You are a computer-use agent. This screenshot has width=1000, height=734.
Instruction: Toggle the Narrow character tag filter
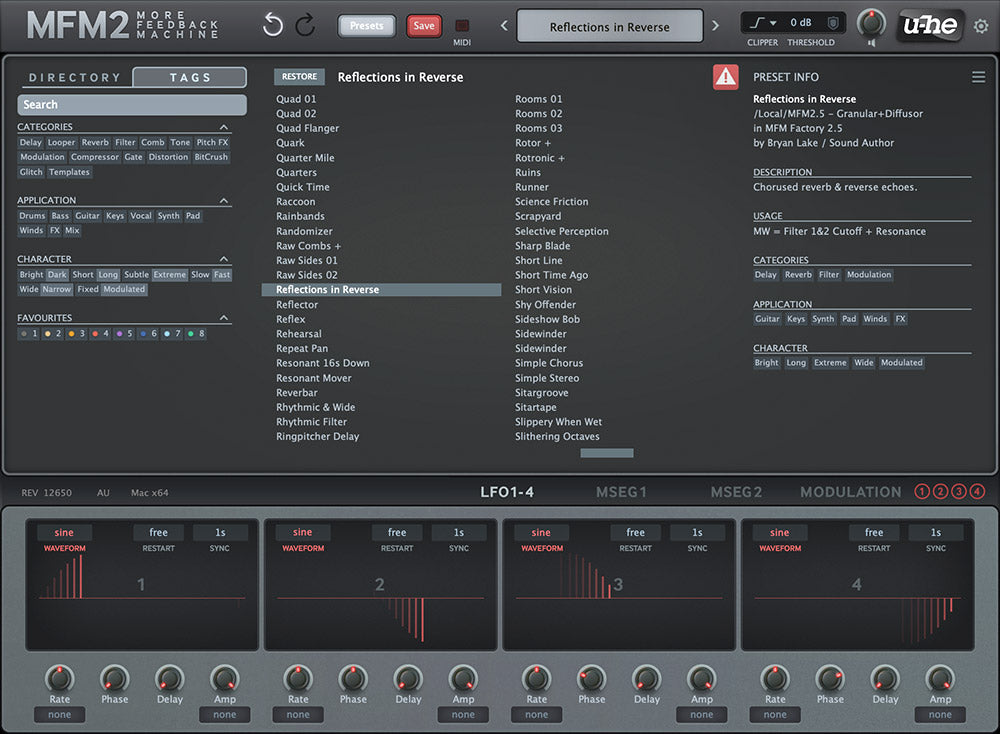(57, 290)
